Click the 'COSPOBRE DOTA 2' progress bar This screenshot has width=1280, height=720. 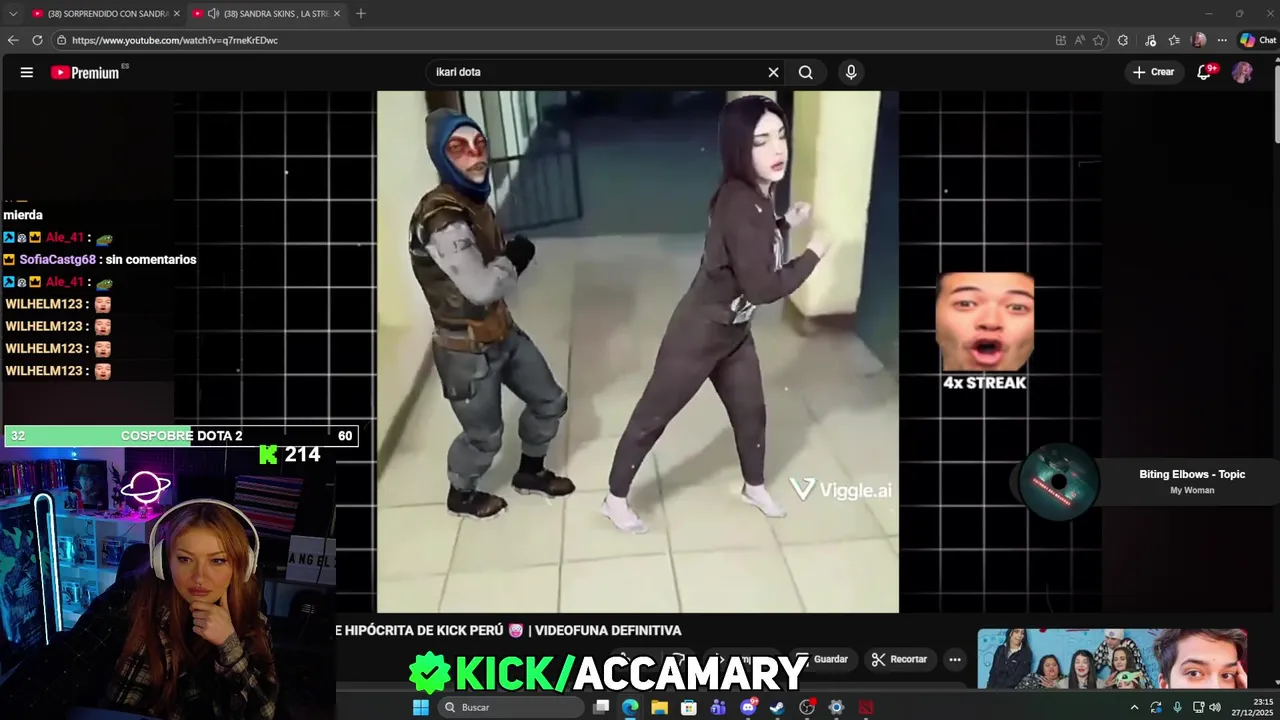181,436
